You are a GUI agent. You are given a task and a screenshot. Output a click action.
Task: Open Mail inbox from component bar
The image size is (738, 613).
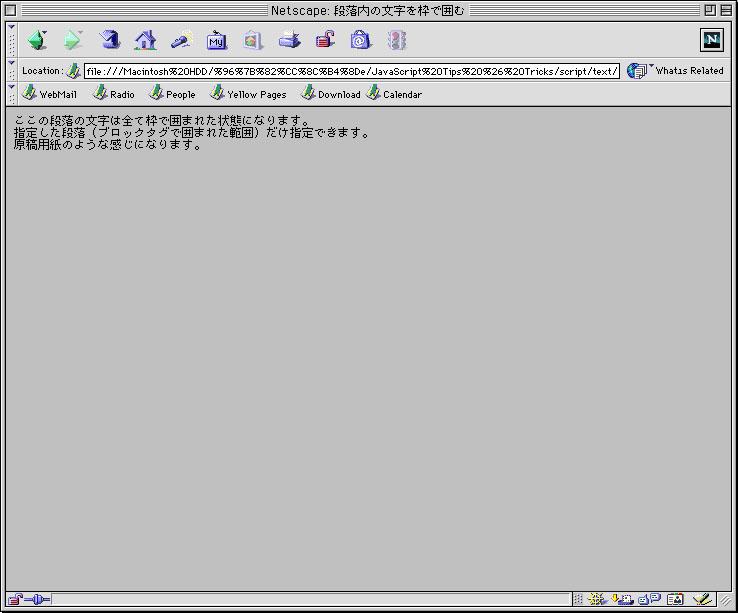622,599
